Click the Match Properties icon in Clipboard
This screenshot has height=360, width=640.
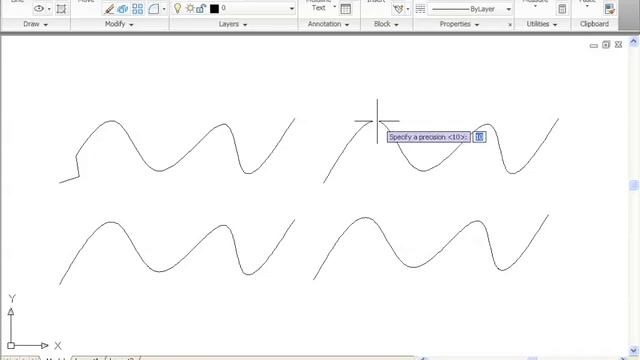coord(609,9)
